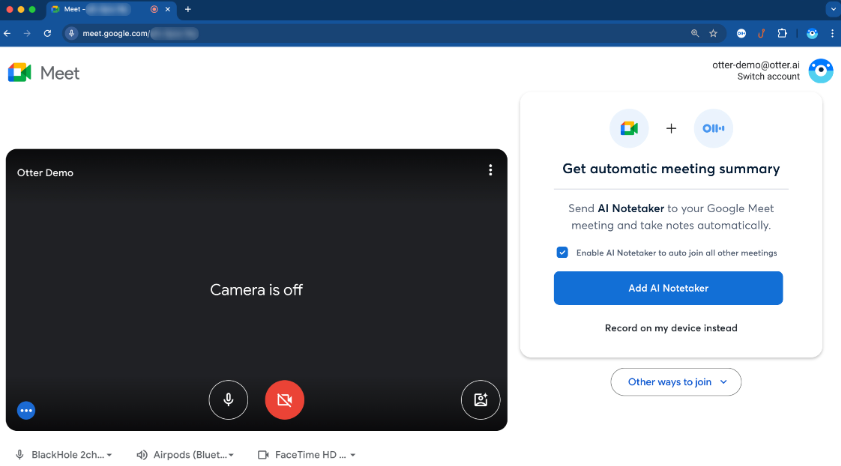This screenshot has height=466, width=841.
Task: Click 'Get automatic meeting summary' heading
Action: [671, 169]
